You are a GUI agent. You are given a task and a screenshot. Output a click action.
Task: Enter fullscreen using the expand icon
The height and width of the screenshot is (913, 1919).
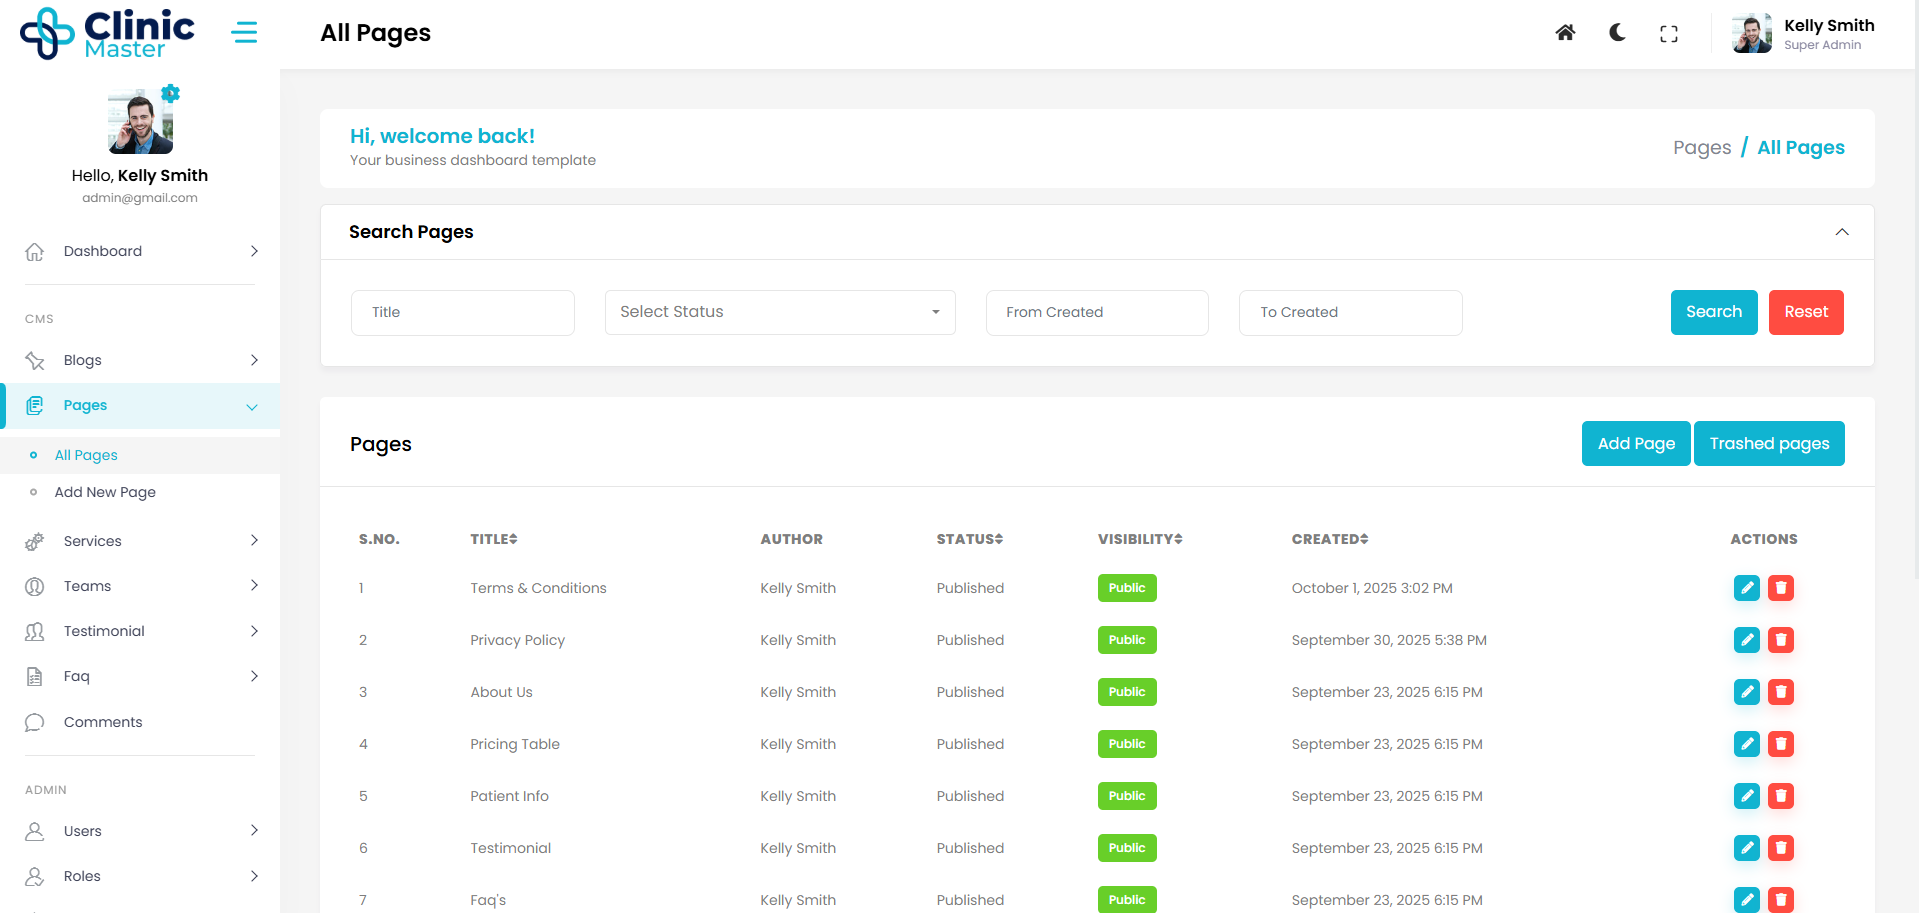tap(1668, 34)
